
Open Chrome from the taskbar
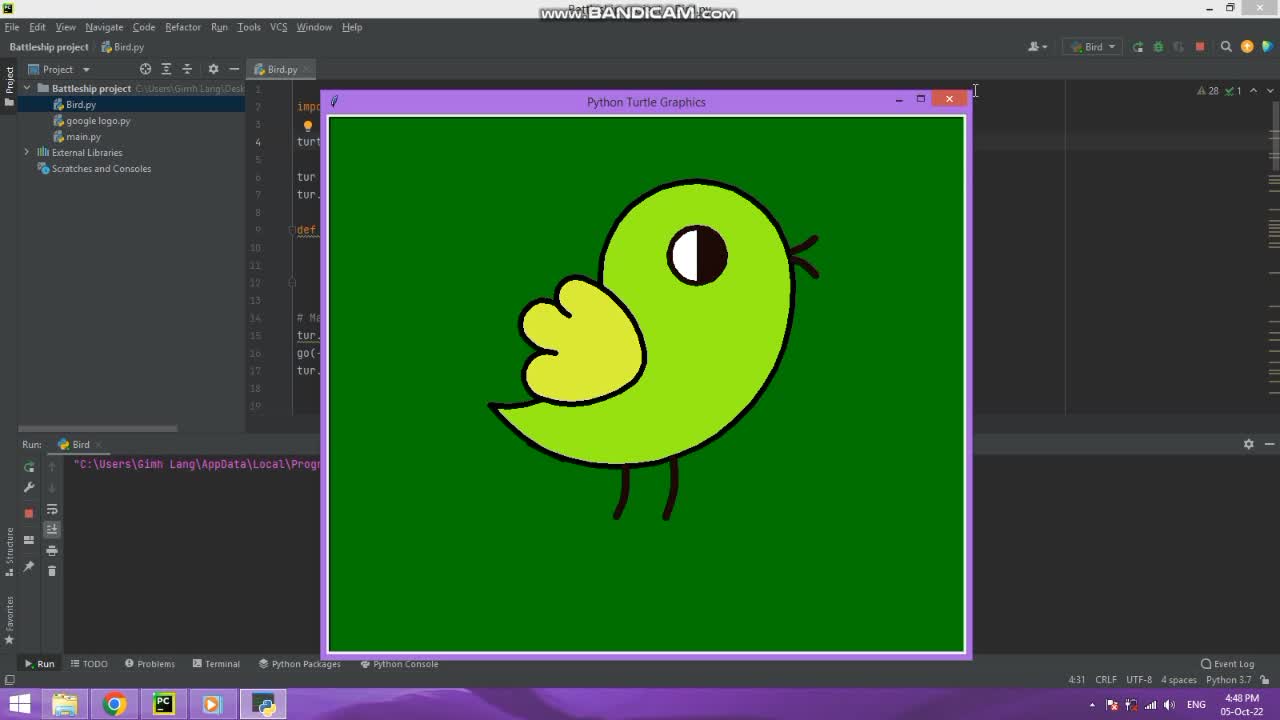pyautogui.click(x=114, y=705)
